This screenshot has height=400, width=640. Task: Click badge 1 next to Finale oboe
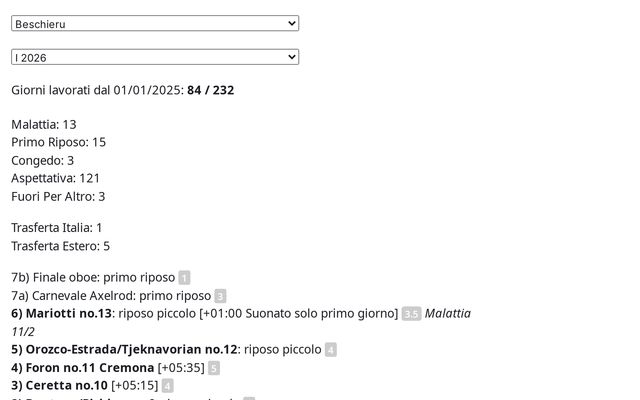point(184,278)
